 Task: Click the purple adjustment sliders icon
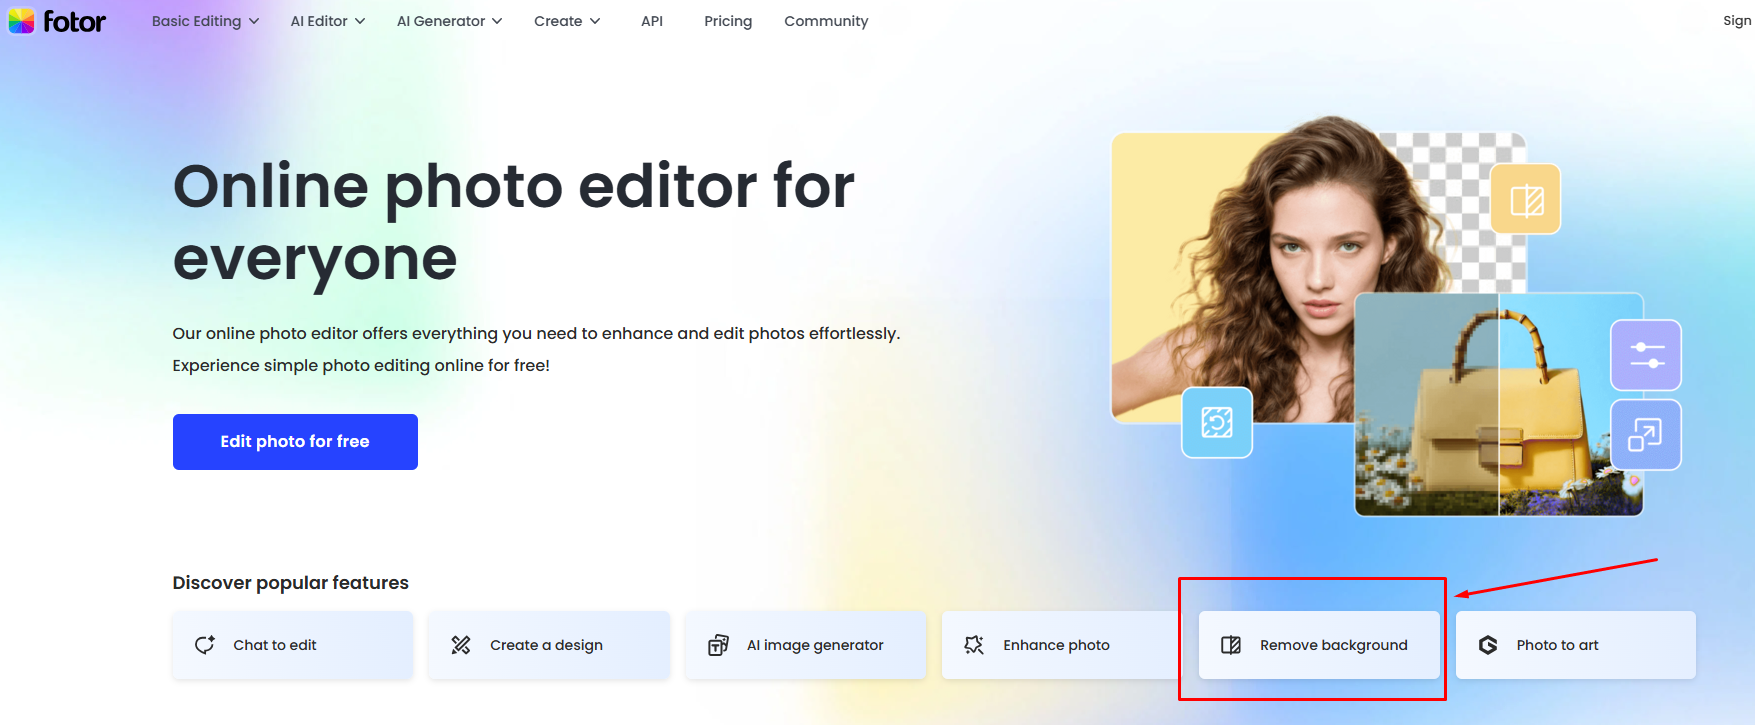(x=1646, y=355)
